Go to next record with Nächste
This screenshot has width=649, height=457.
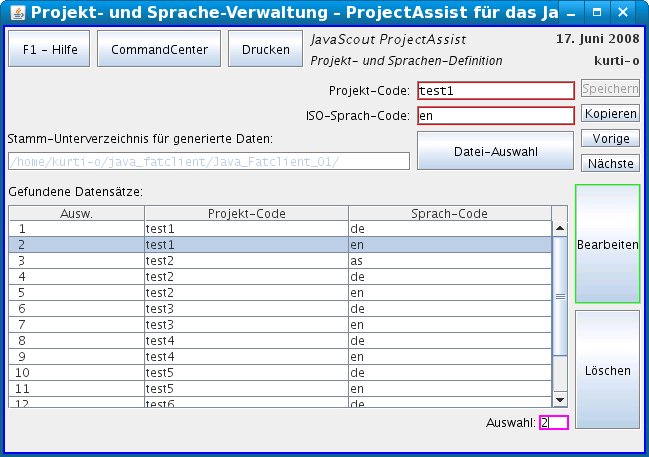pos(610,163)
